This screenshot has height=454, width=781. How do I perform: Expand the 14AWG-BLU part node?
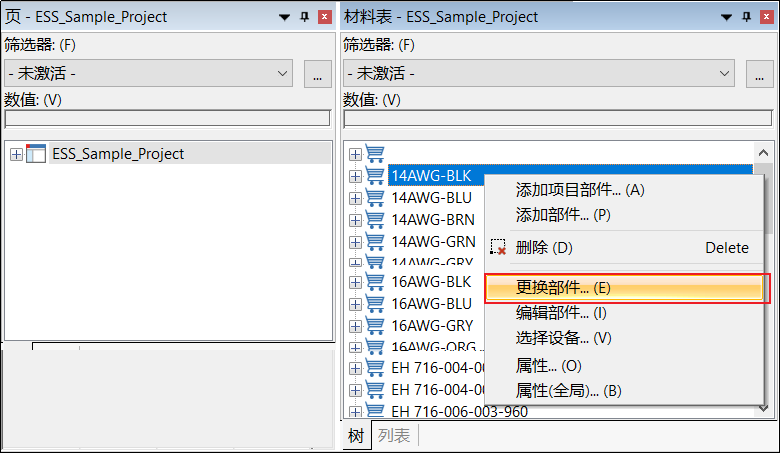[x=355, y=198]
